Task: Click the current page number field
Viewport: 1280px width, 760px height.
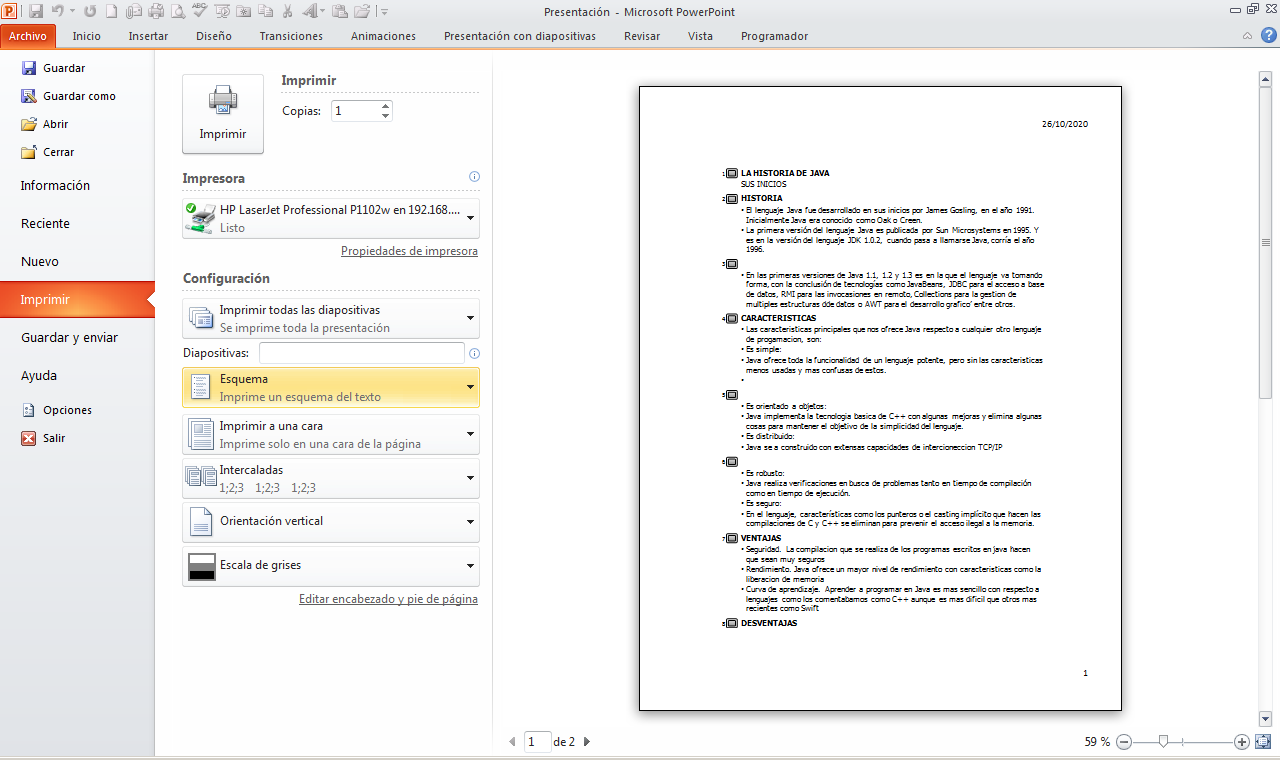Action: click(538, 742)
